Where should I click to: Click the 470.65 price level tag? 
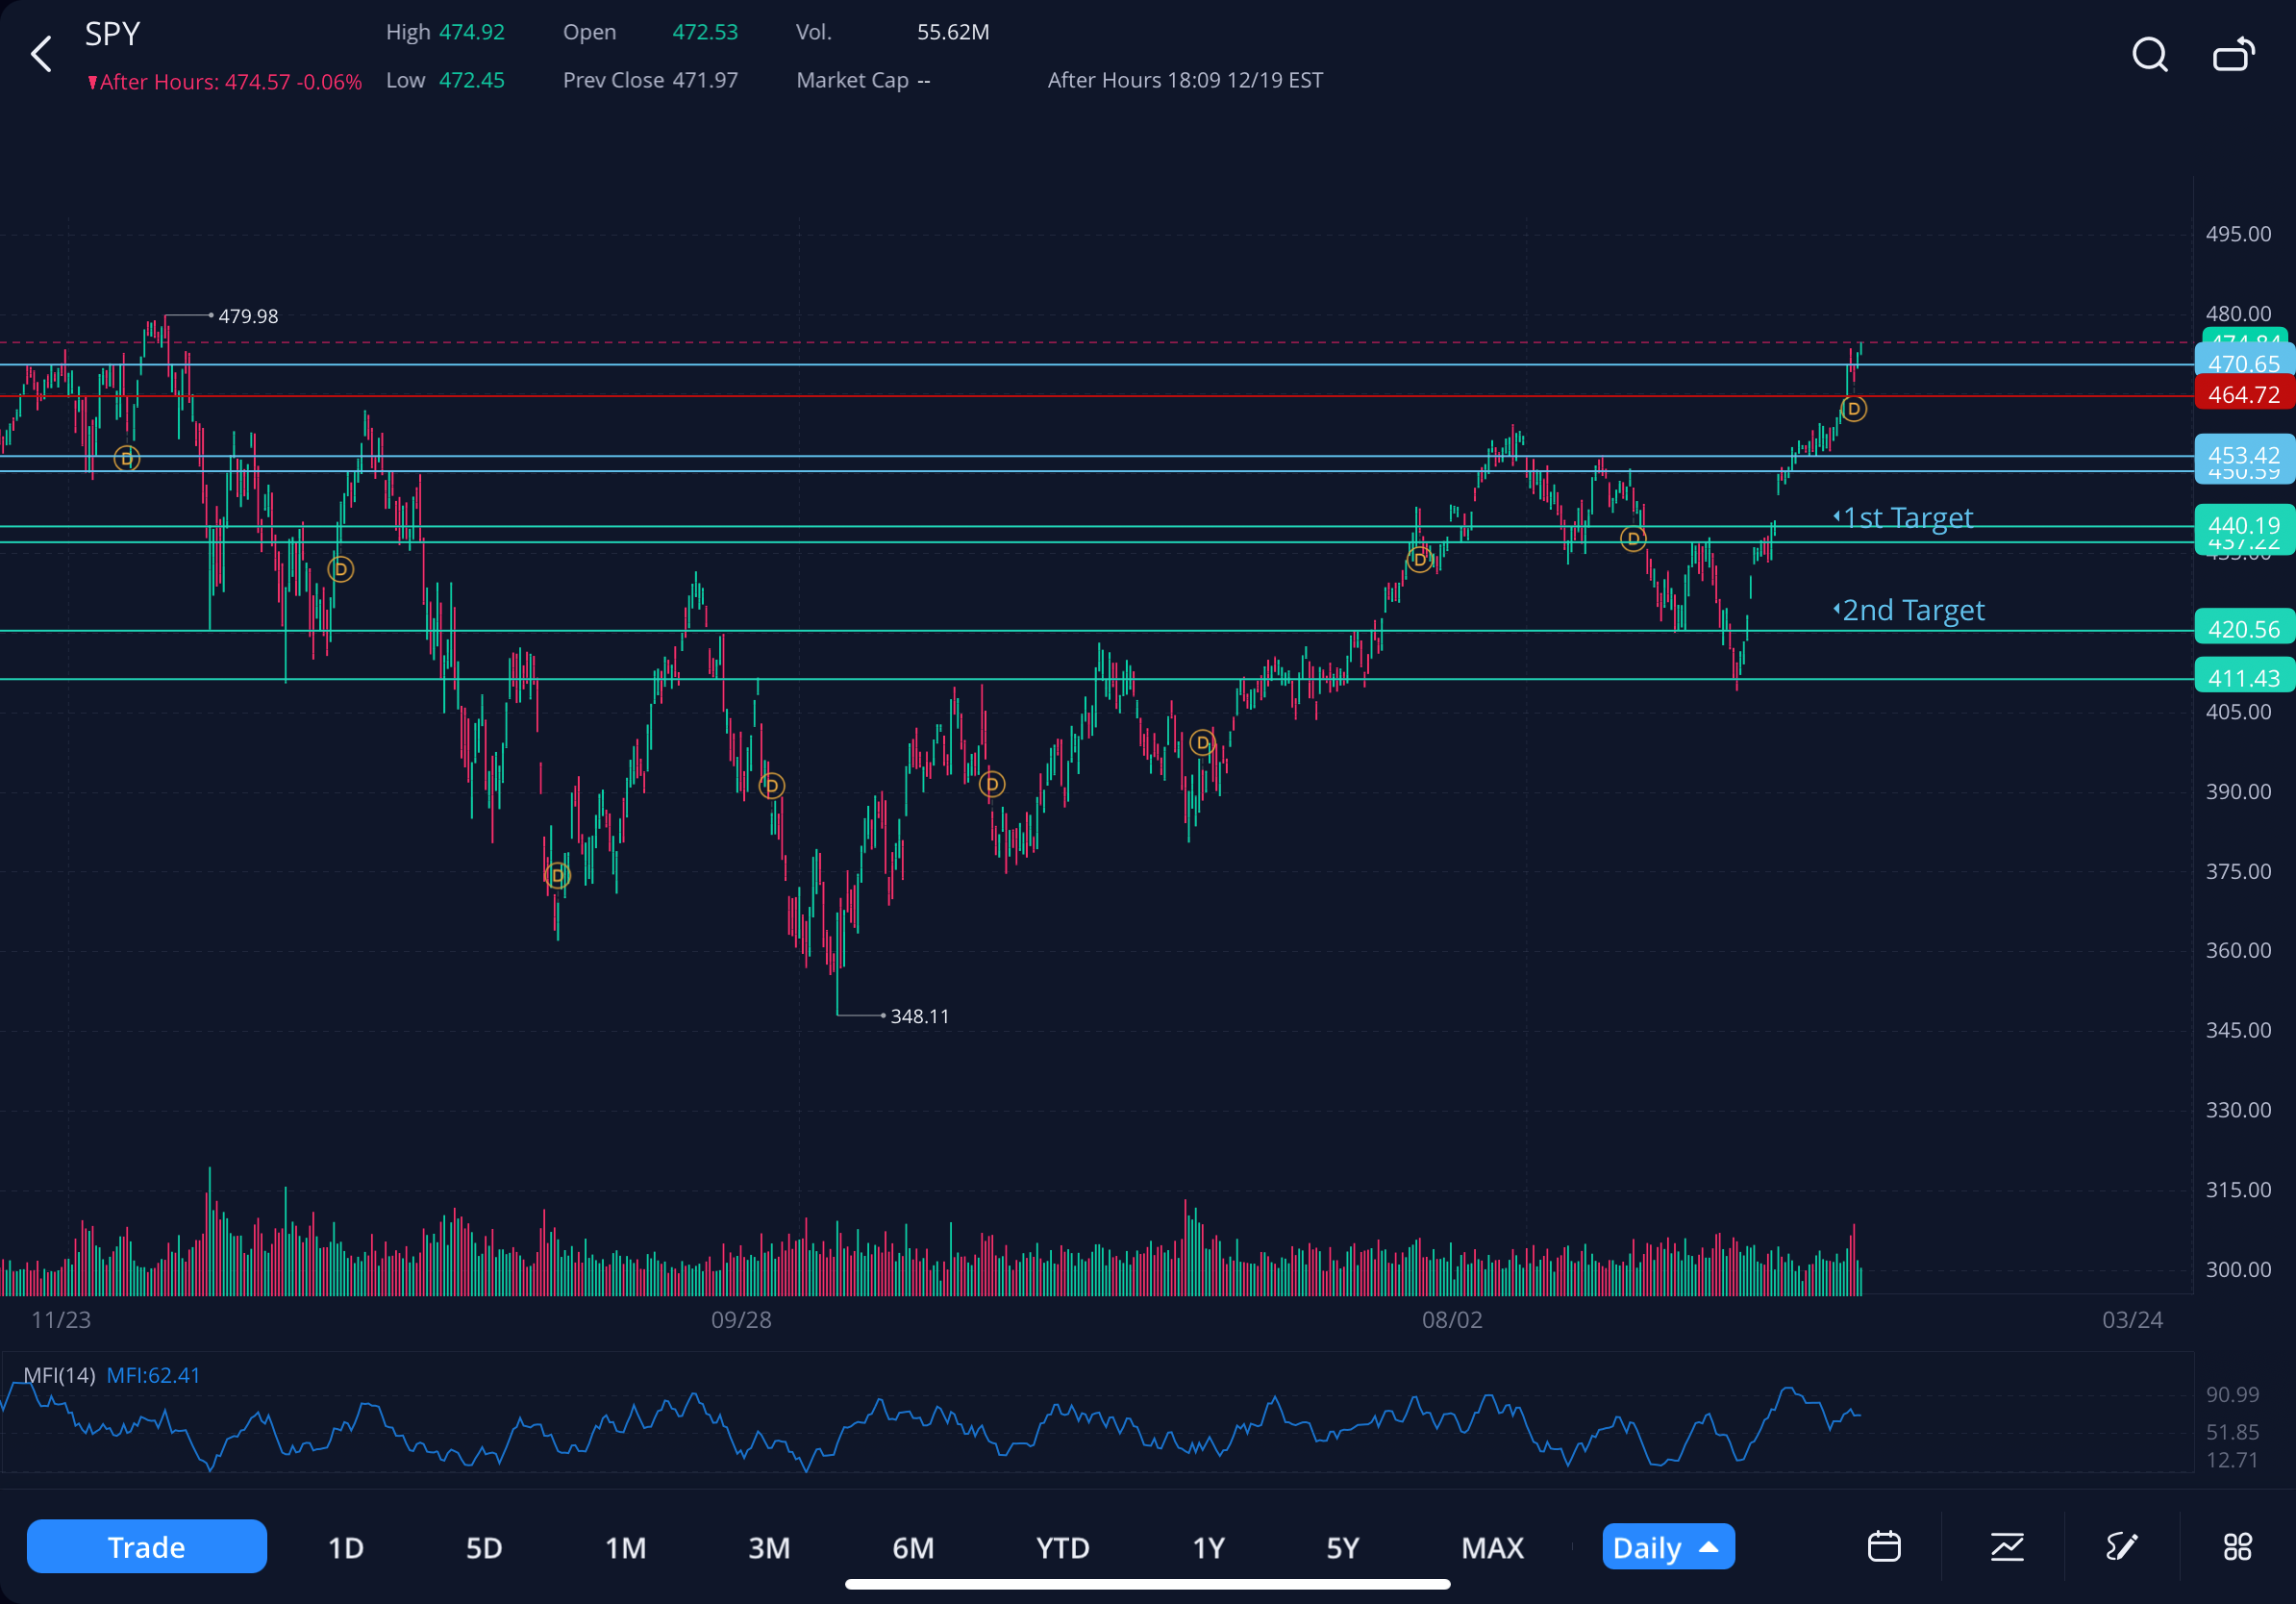(x=2244, y=364)
